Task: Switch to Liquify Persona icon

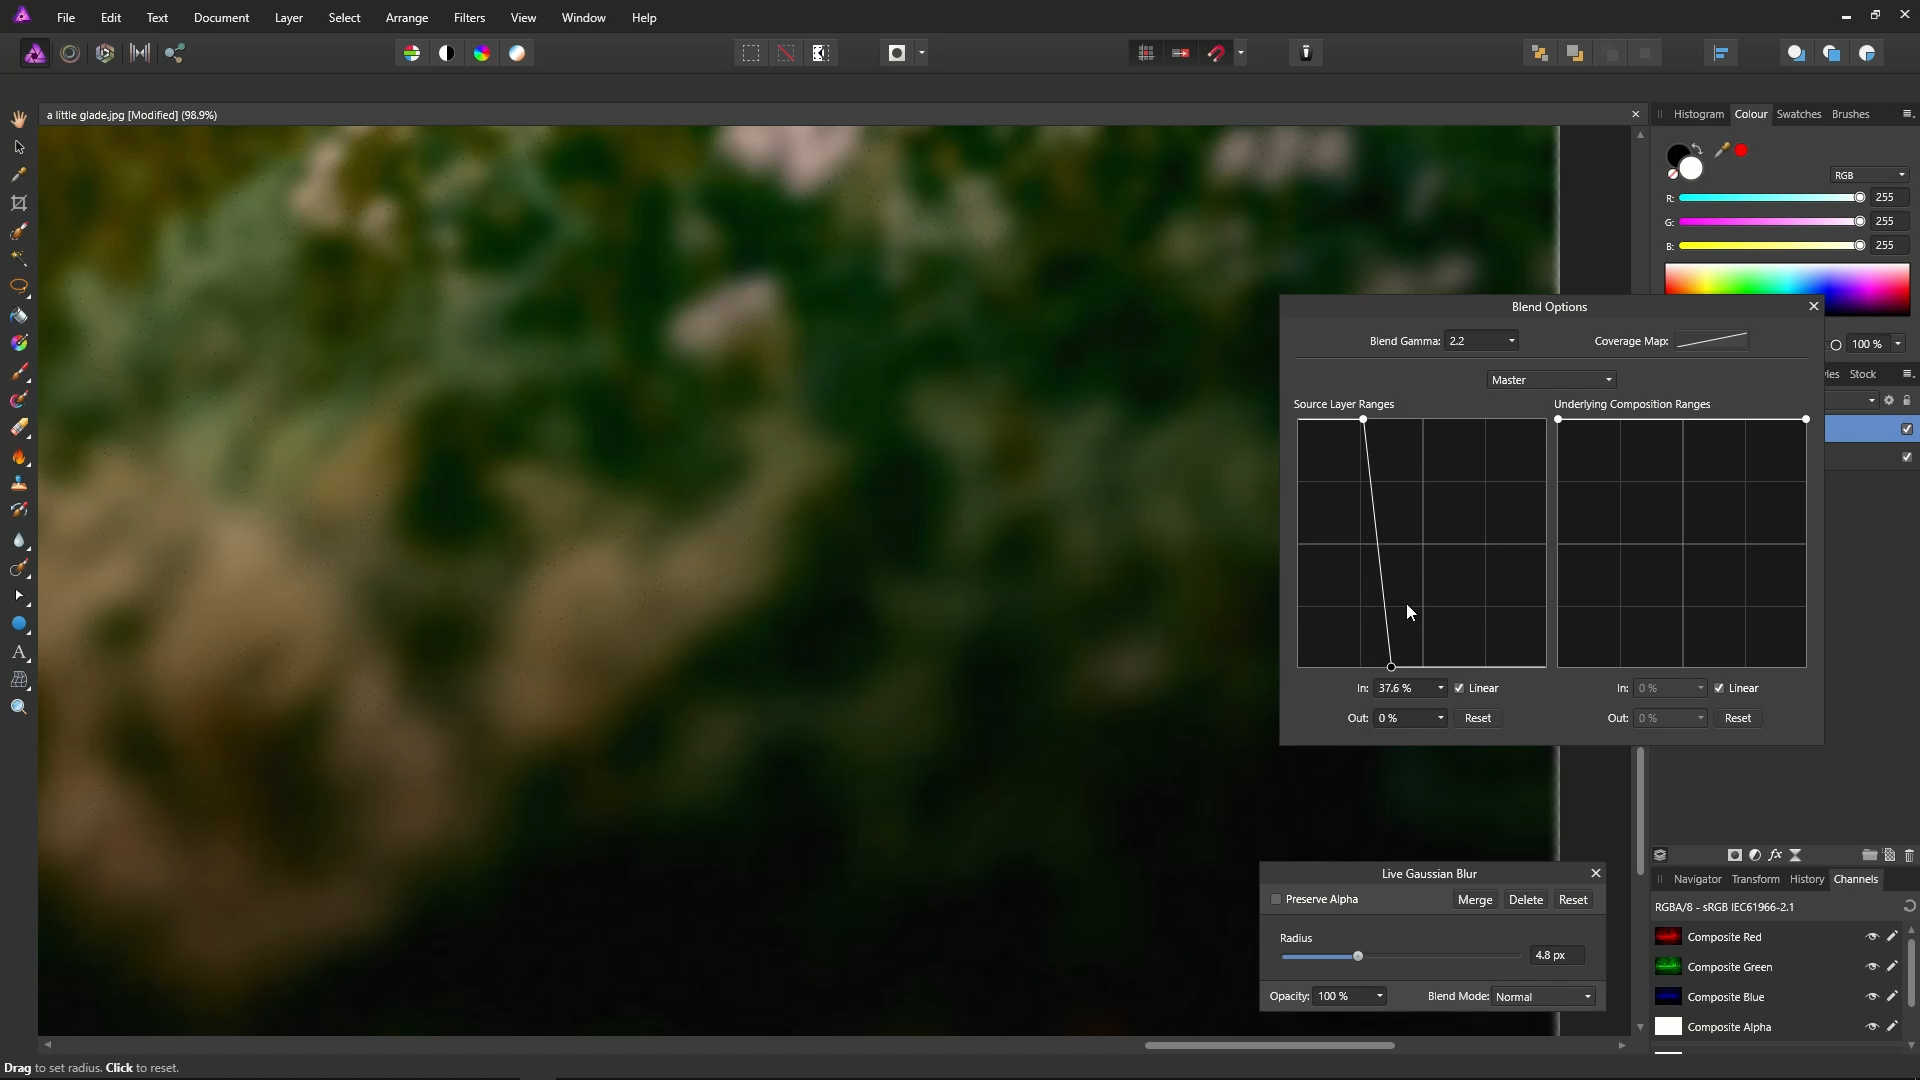Action: (x=70, y=53)
